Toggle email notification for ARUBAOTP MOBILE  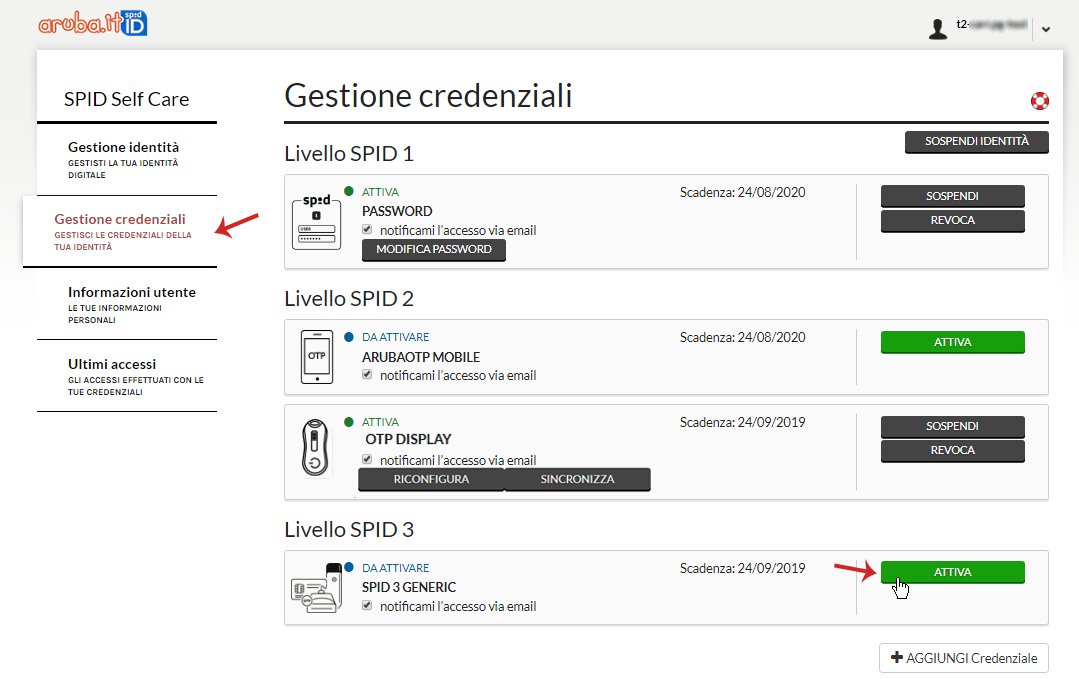pyautogui.click(x=368, y=375)
